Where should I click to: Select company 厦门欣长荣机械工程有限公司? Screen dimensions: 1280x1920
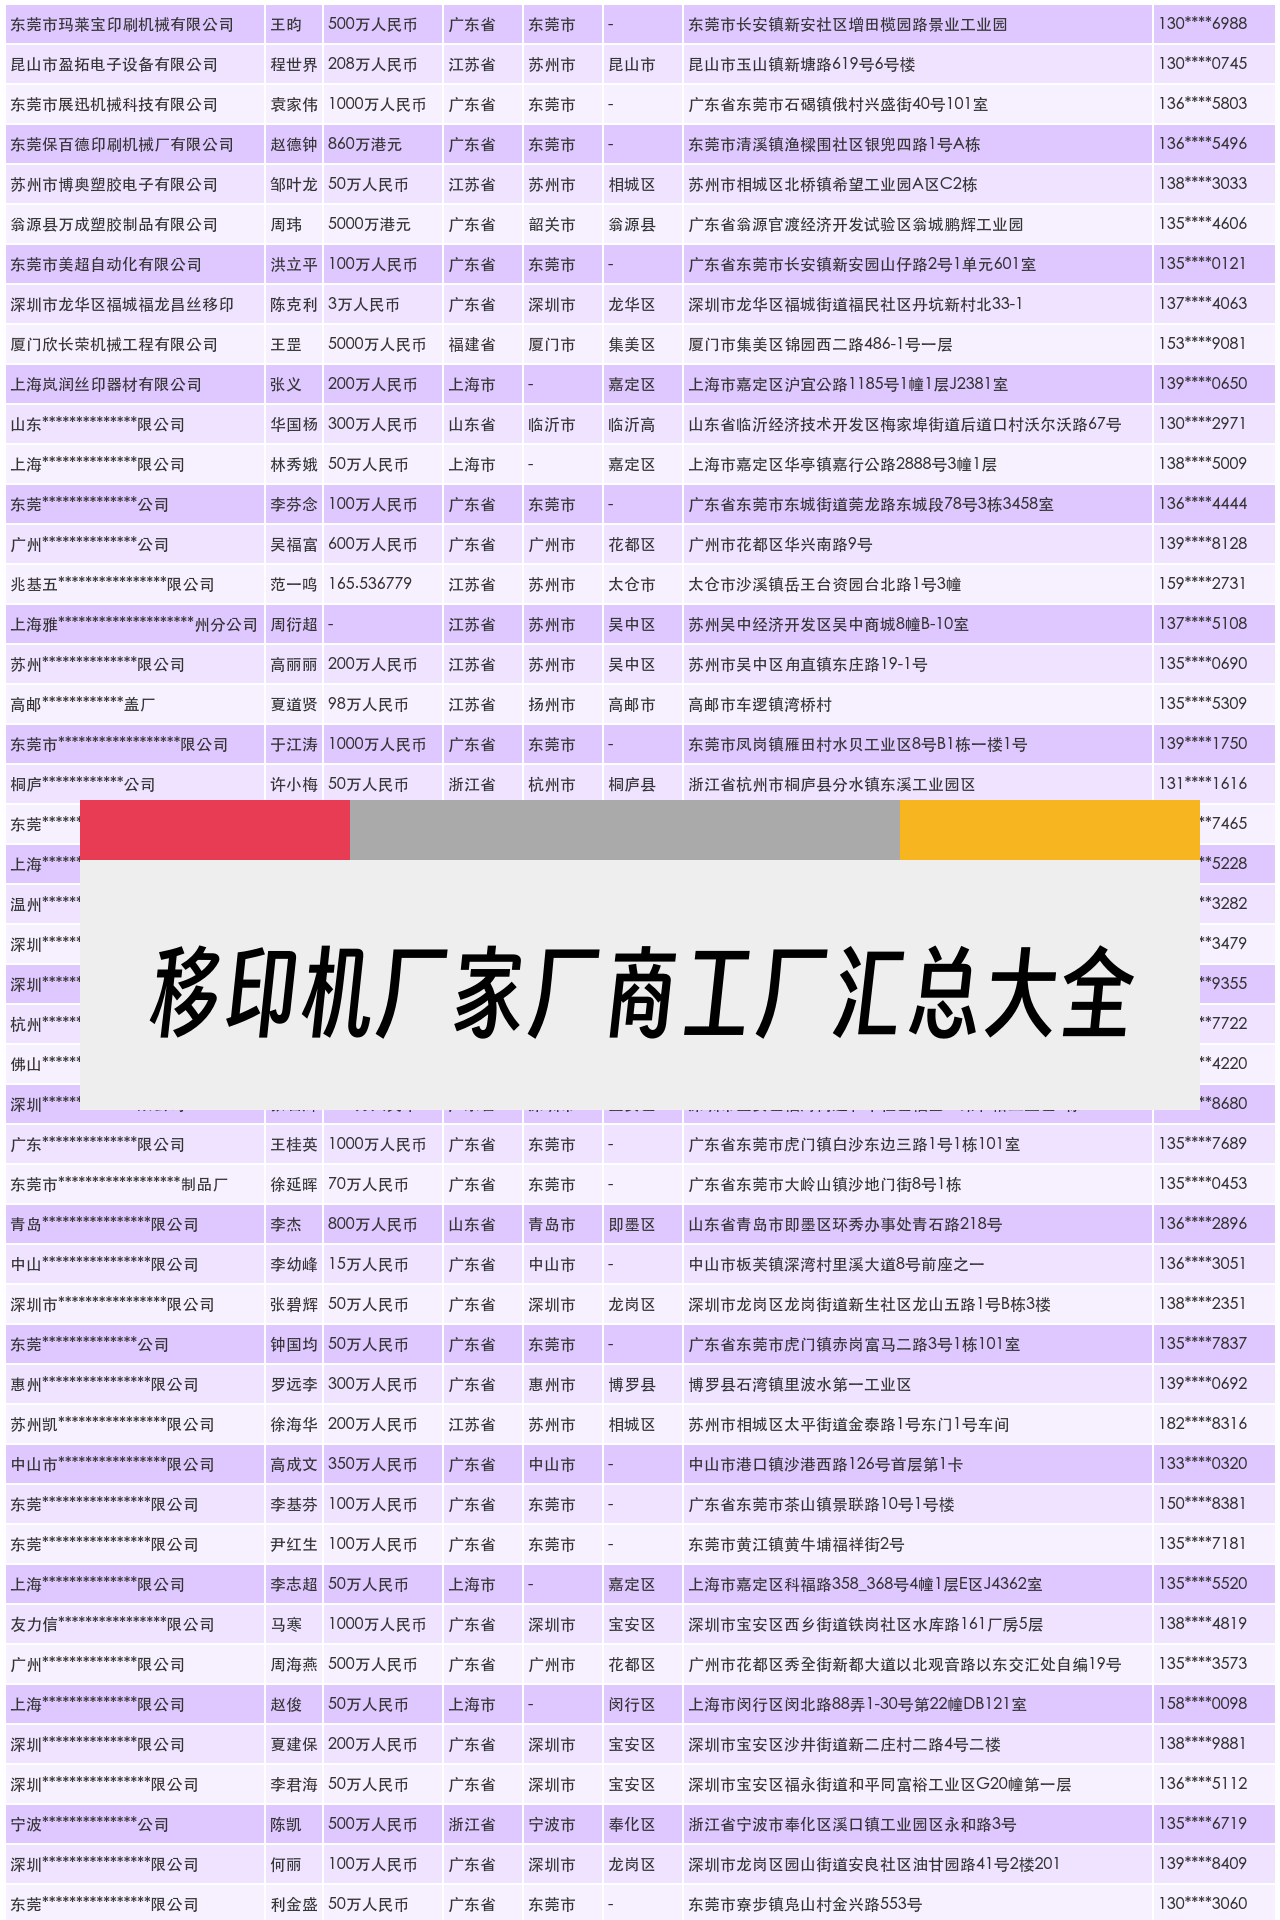[114, 344]
